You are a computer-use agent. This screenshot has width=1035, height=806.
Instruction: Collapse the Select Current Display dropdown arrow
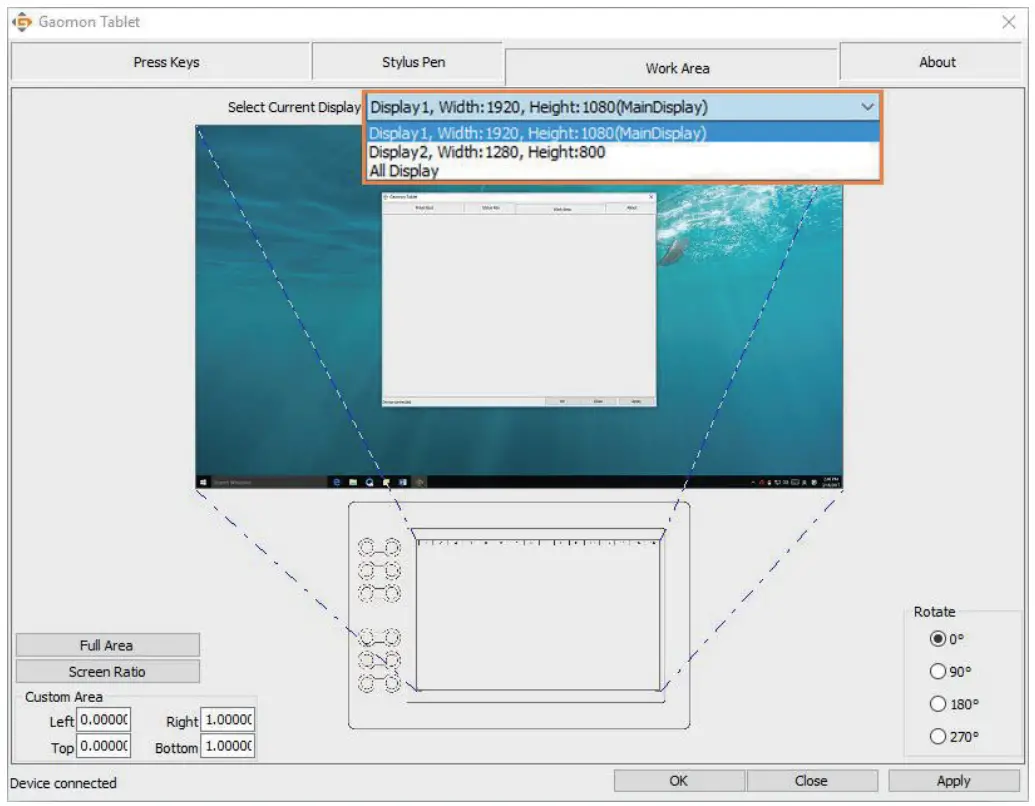866,107
